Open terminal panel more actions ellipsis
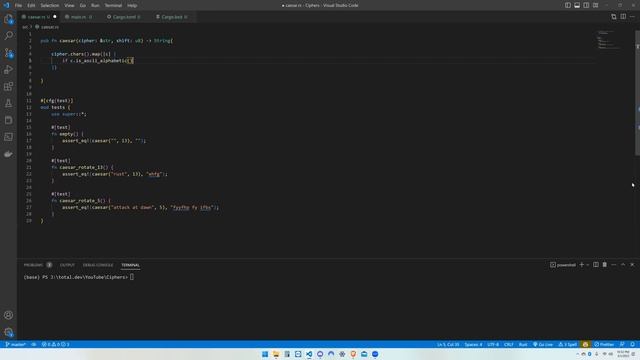The image size is (640, 360). tap(613, 265)
